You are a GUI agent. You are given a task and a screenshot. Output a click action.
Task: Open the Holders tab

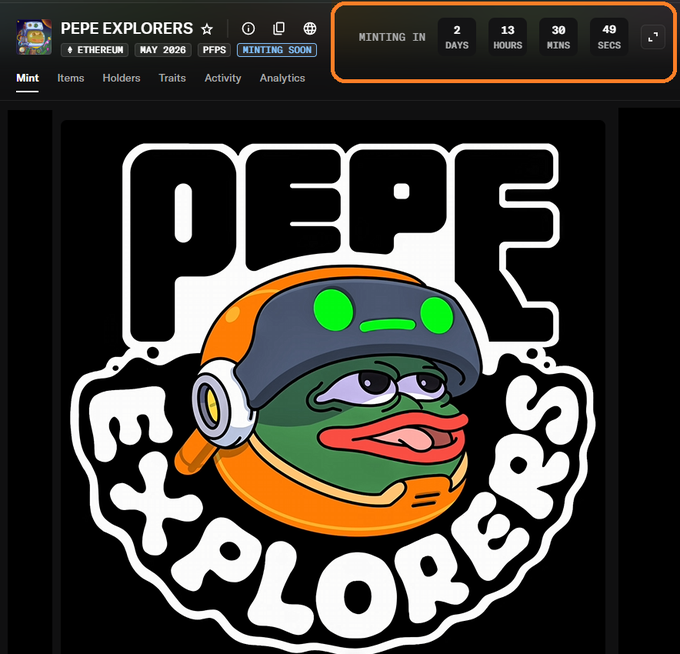[x=121, y=78]
